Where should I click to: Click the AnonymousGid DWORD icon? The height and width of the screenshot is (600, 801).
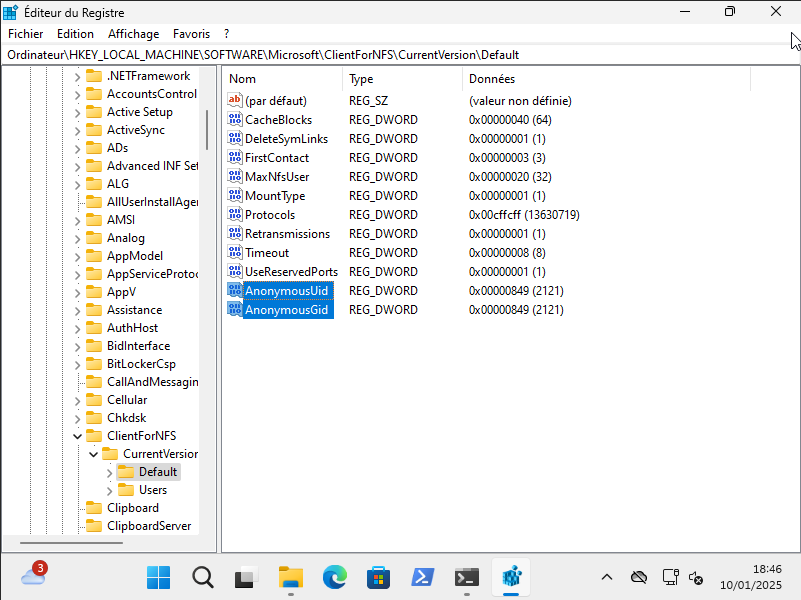click(235, 309)
